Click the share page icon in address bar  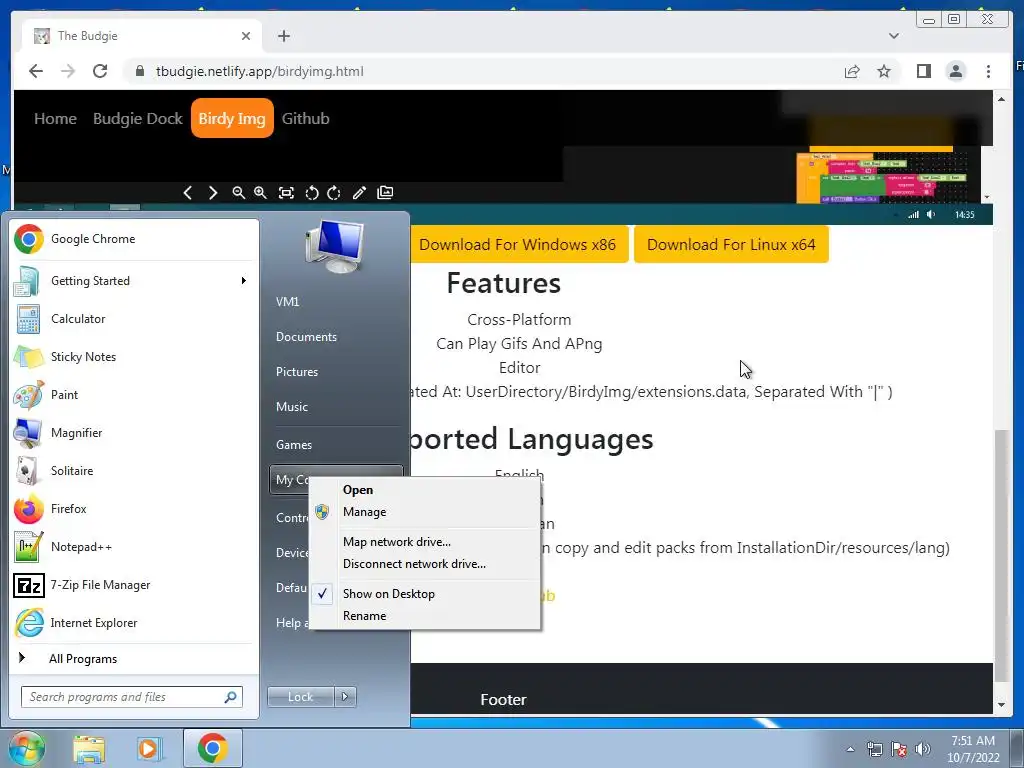[x=852, y=71]
